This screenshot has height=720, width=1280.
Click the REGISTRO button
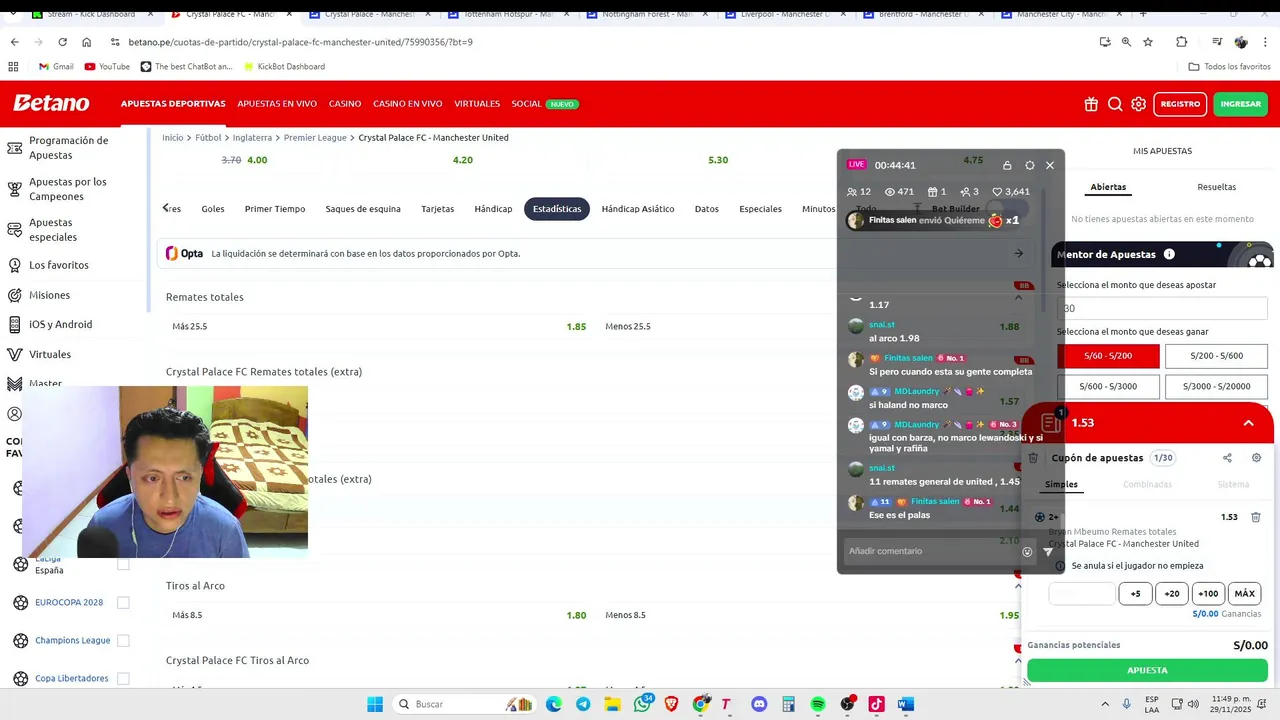click(1180, 104)
